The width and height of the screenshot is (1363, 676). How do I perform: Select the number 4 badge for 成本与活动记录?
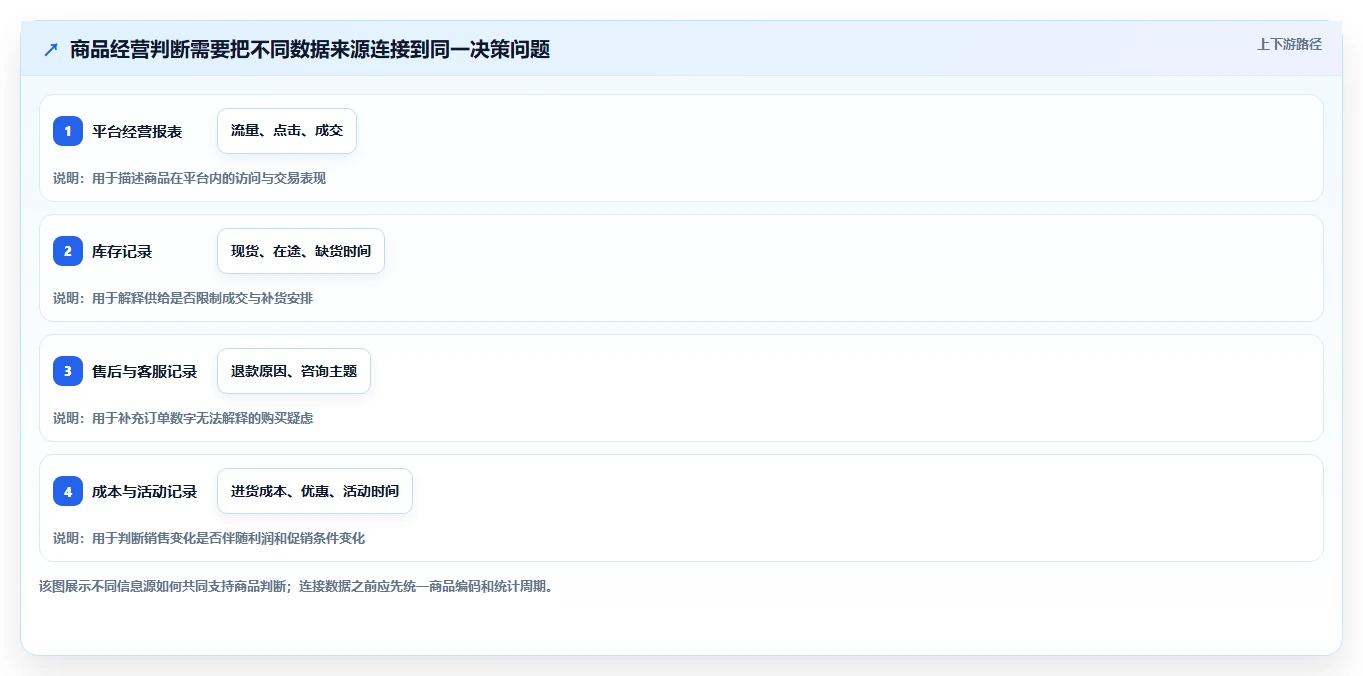coord(68,491)
